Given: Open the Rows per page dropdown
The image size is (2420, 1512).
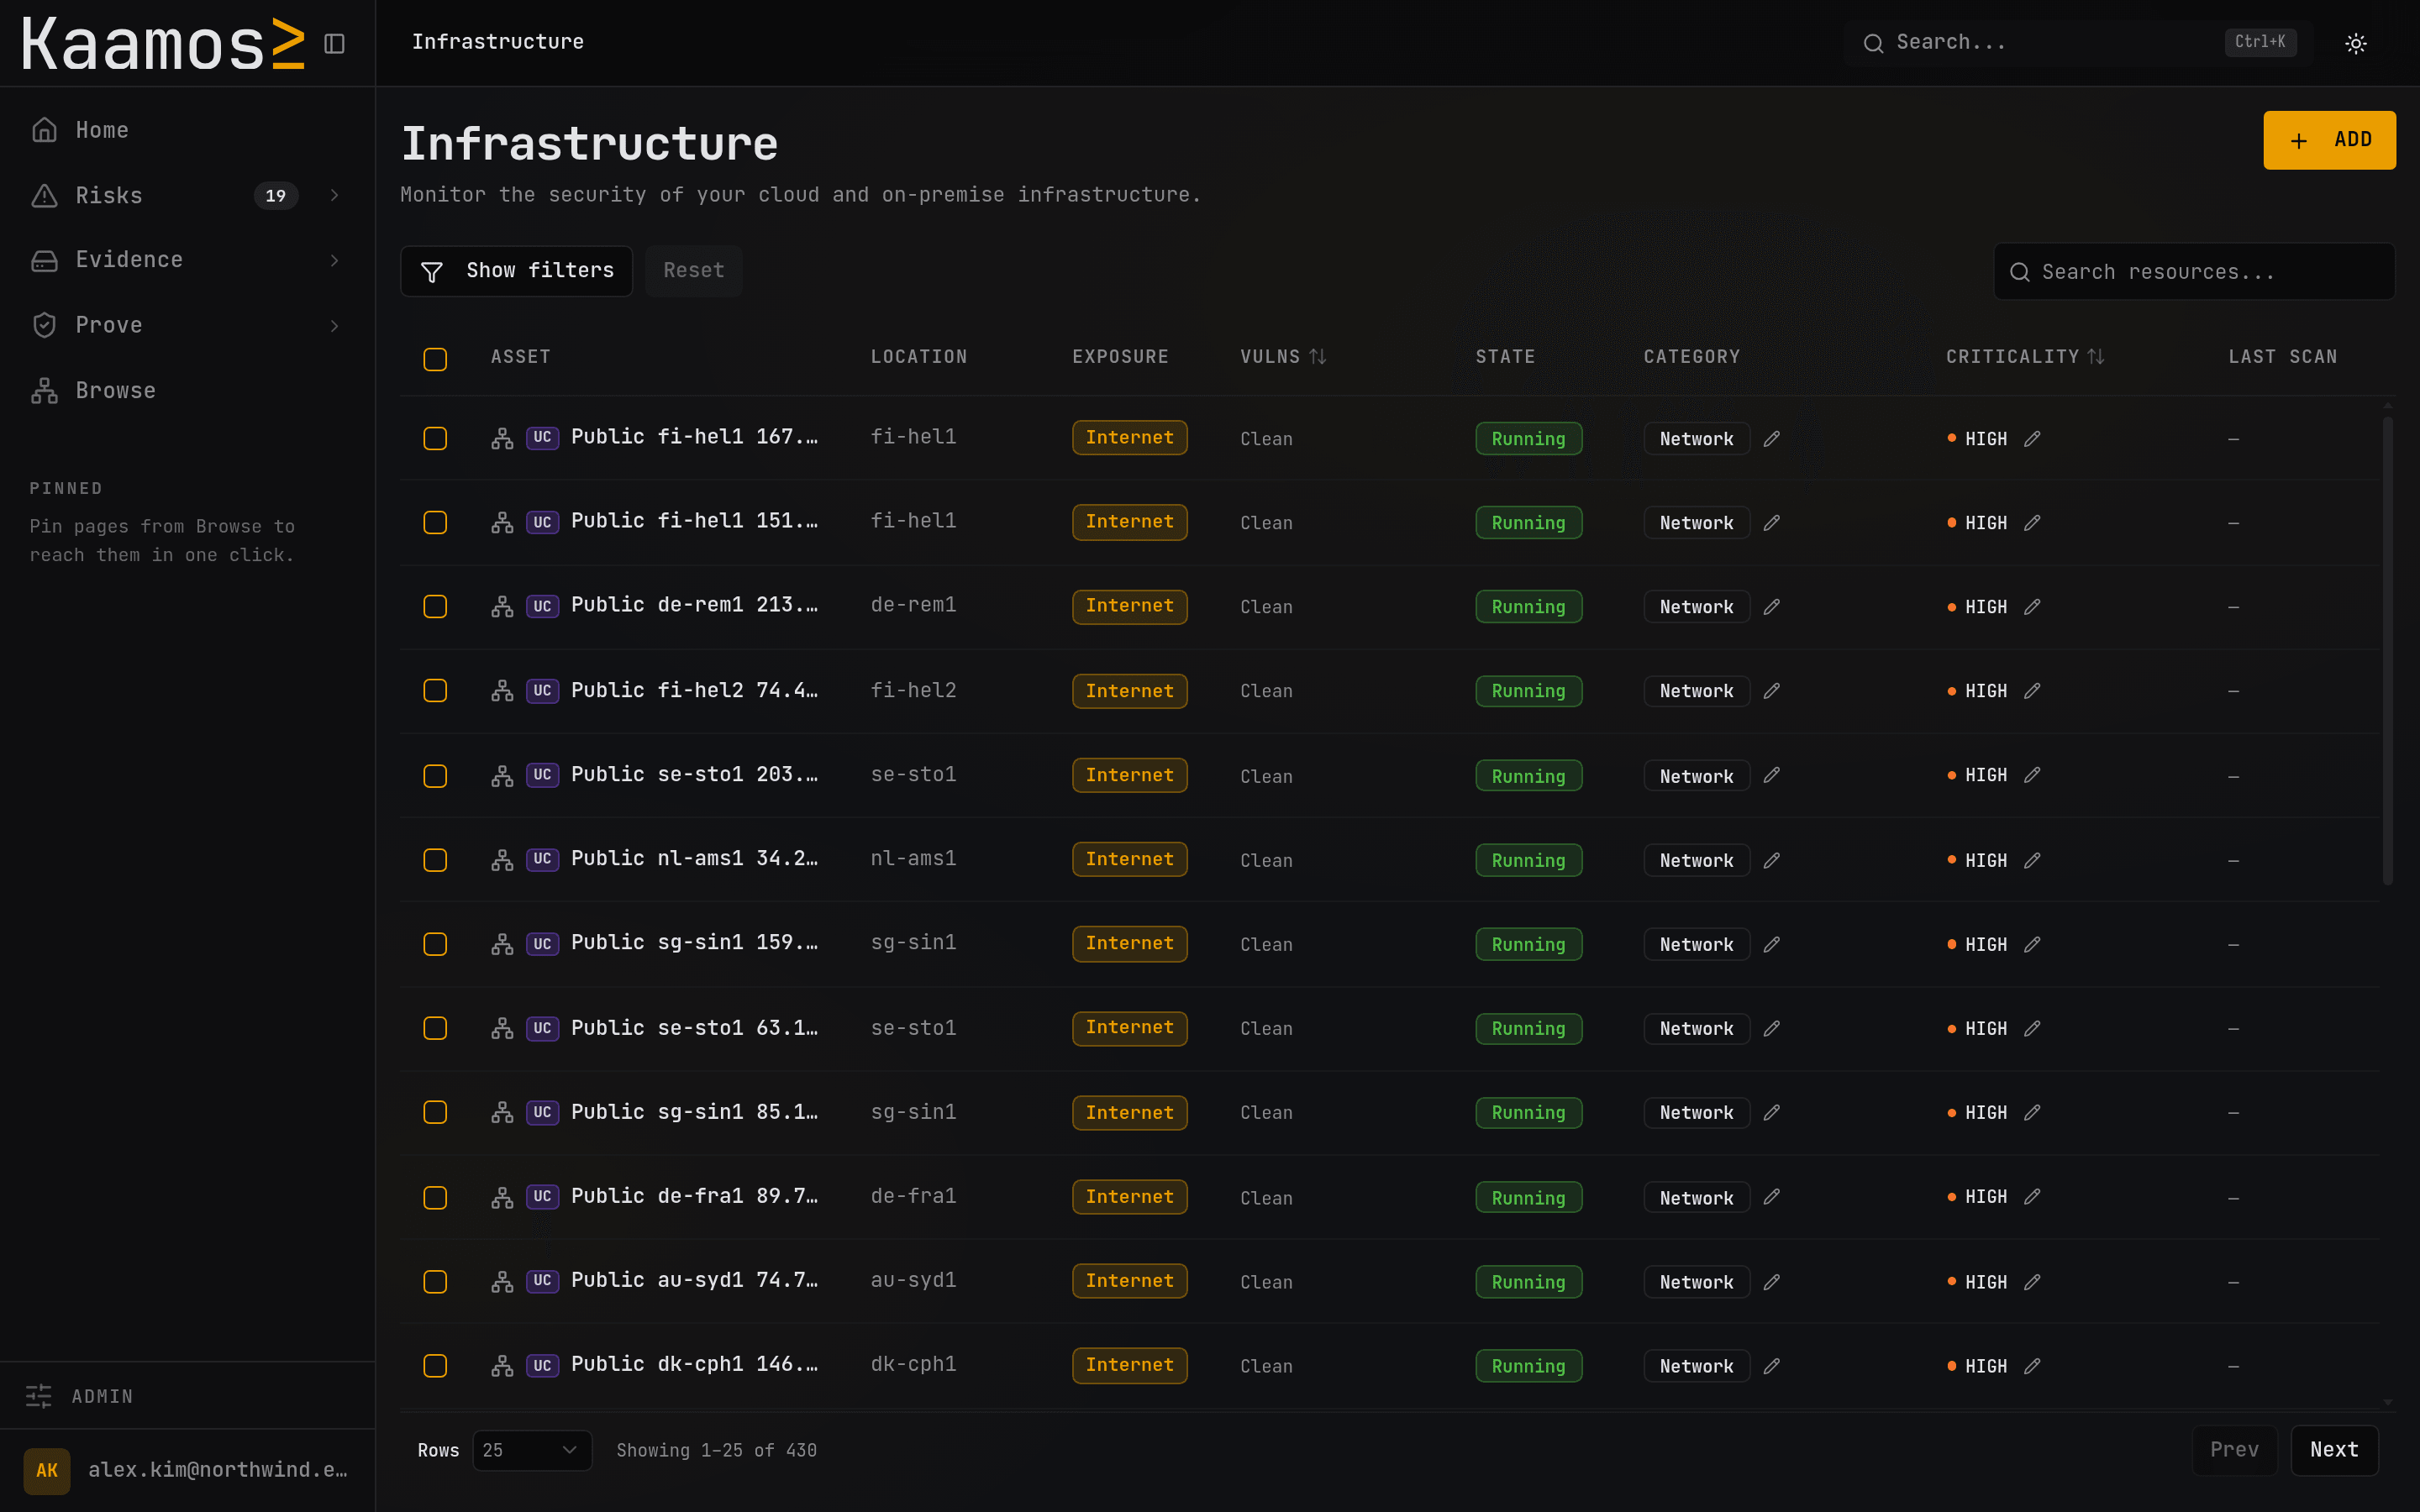Looking at the screenshot, I should [x=532, y=1450].
